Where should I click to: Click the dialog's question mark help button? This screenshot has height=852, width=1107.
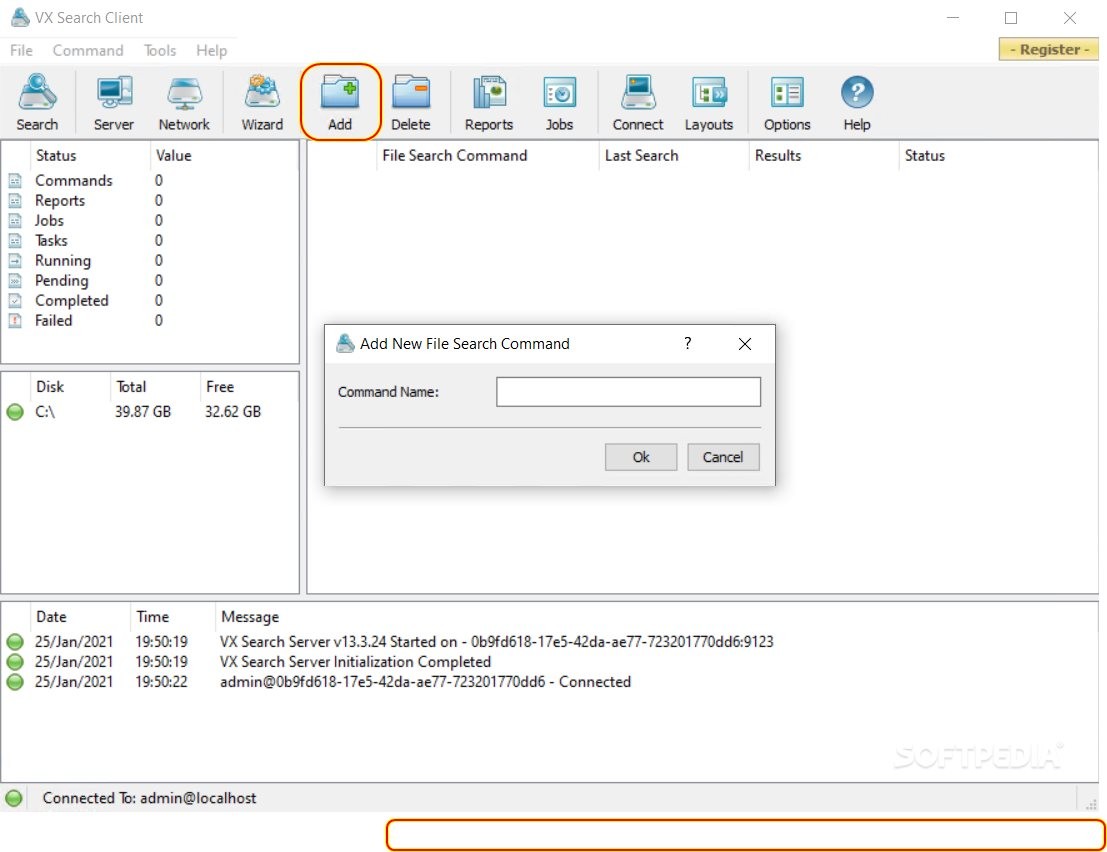tap(688, 344)
